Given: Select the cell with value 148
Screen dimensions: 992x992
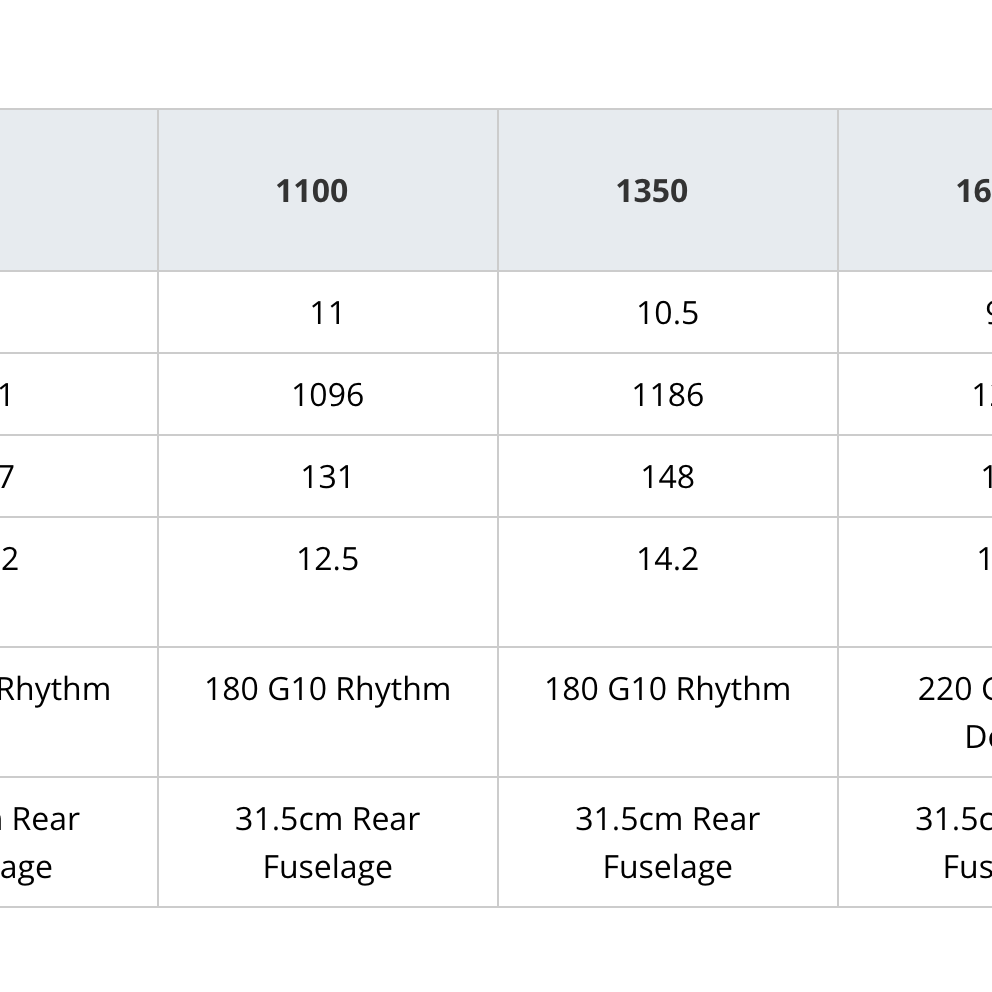Looking at the screenshot, I should (667, 477).
